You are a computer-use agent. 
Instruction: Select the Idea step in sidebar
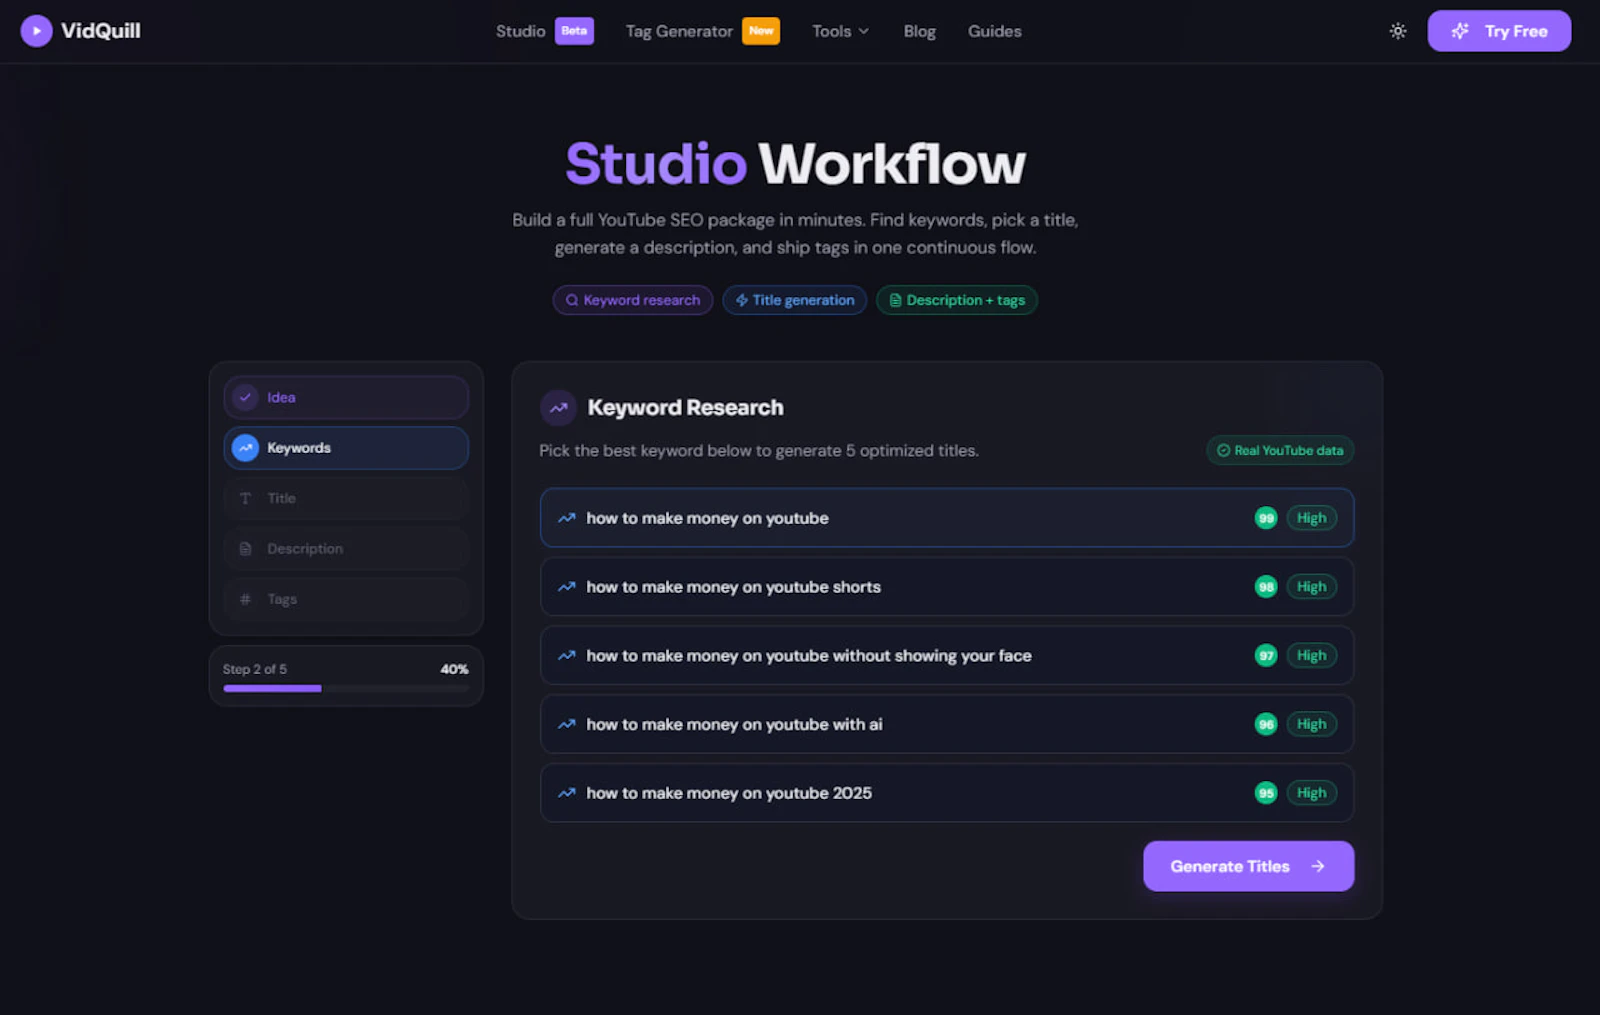point(346,397)
